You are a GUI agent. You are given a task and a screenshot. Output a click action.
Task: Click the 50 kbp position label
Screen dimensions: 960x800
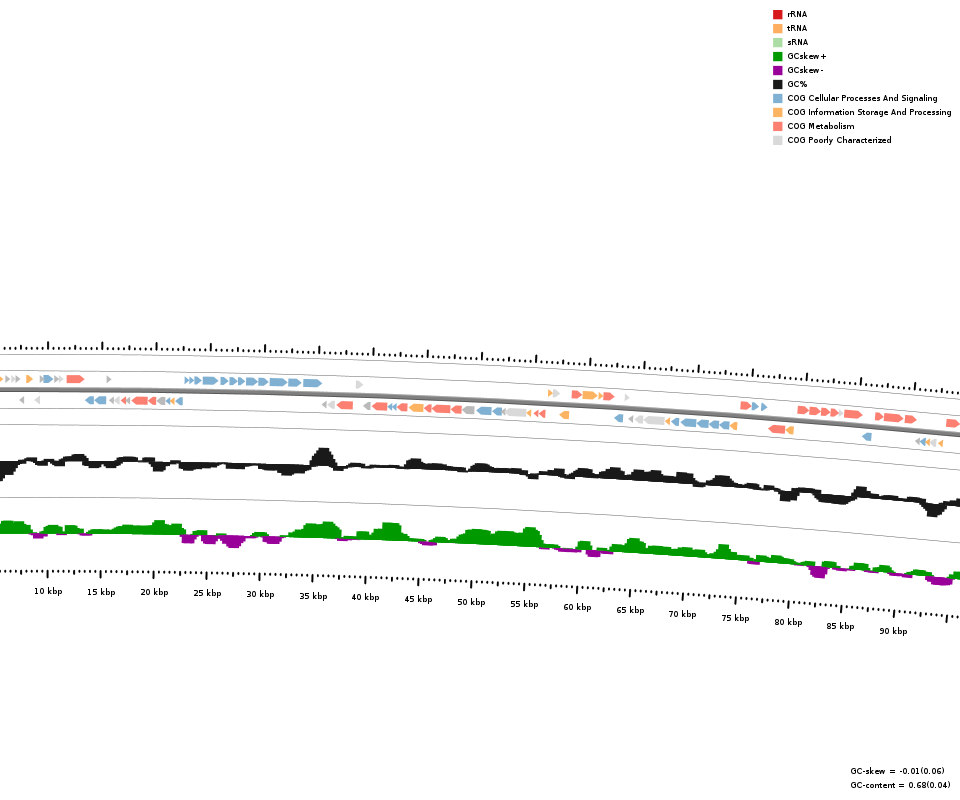[471, 602]
